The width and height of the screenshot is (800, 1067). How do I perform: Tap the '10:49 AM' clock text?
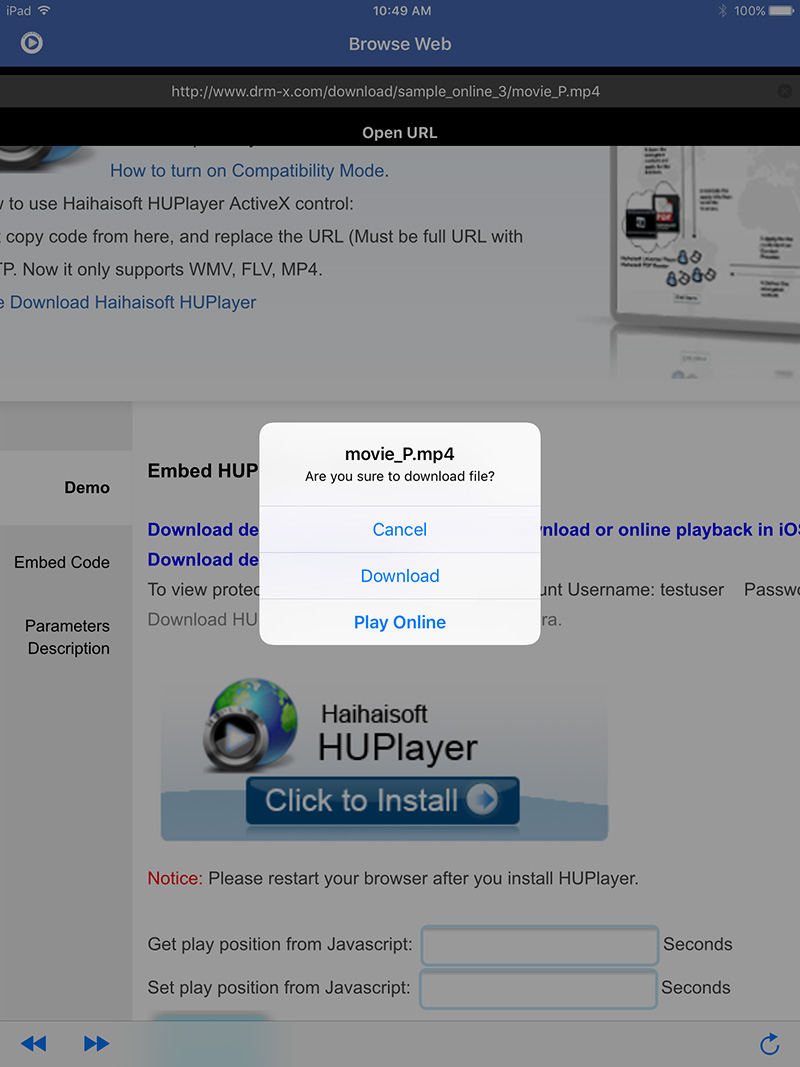pos(401,11)
